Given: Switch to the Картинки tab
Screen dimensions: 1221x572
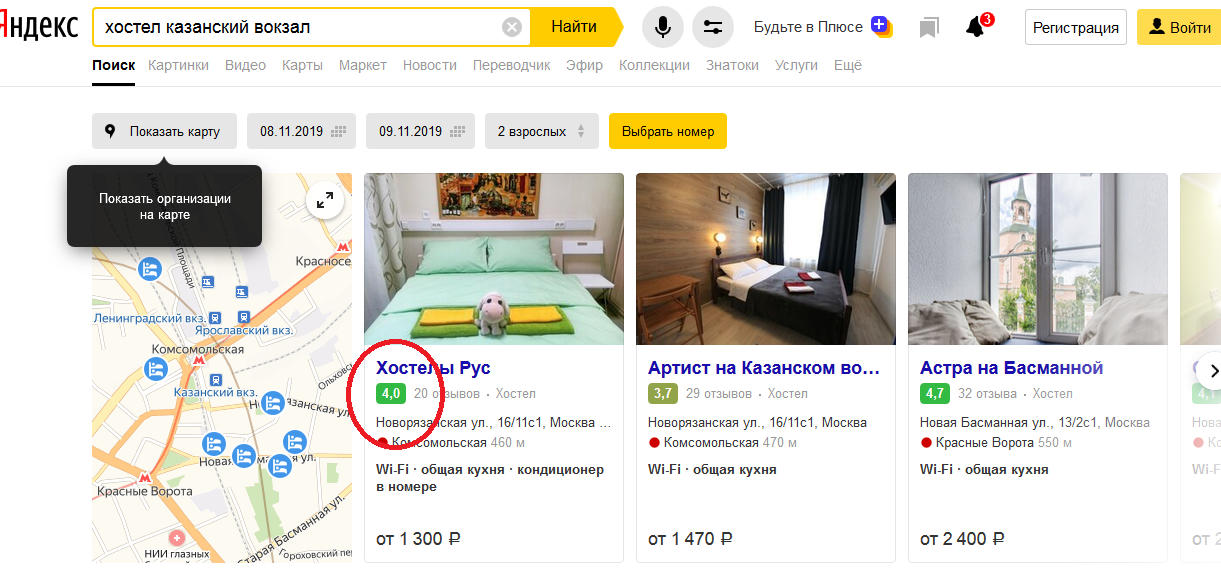Looking at the screenshot, I should [178, 65].
